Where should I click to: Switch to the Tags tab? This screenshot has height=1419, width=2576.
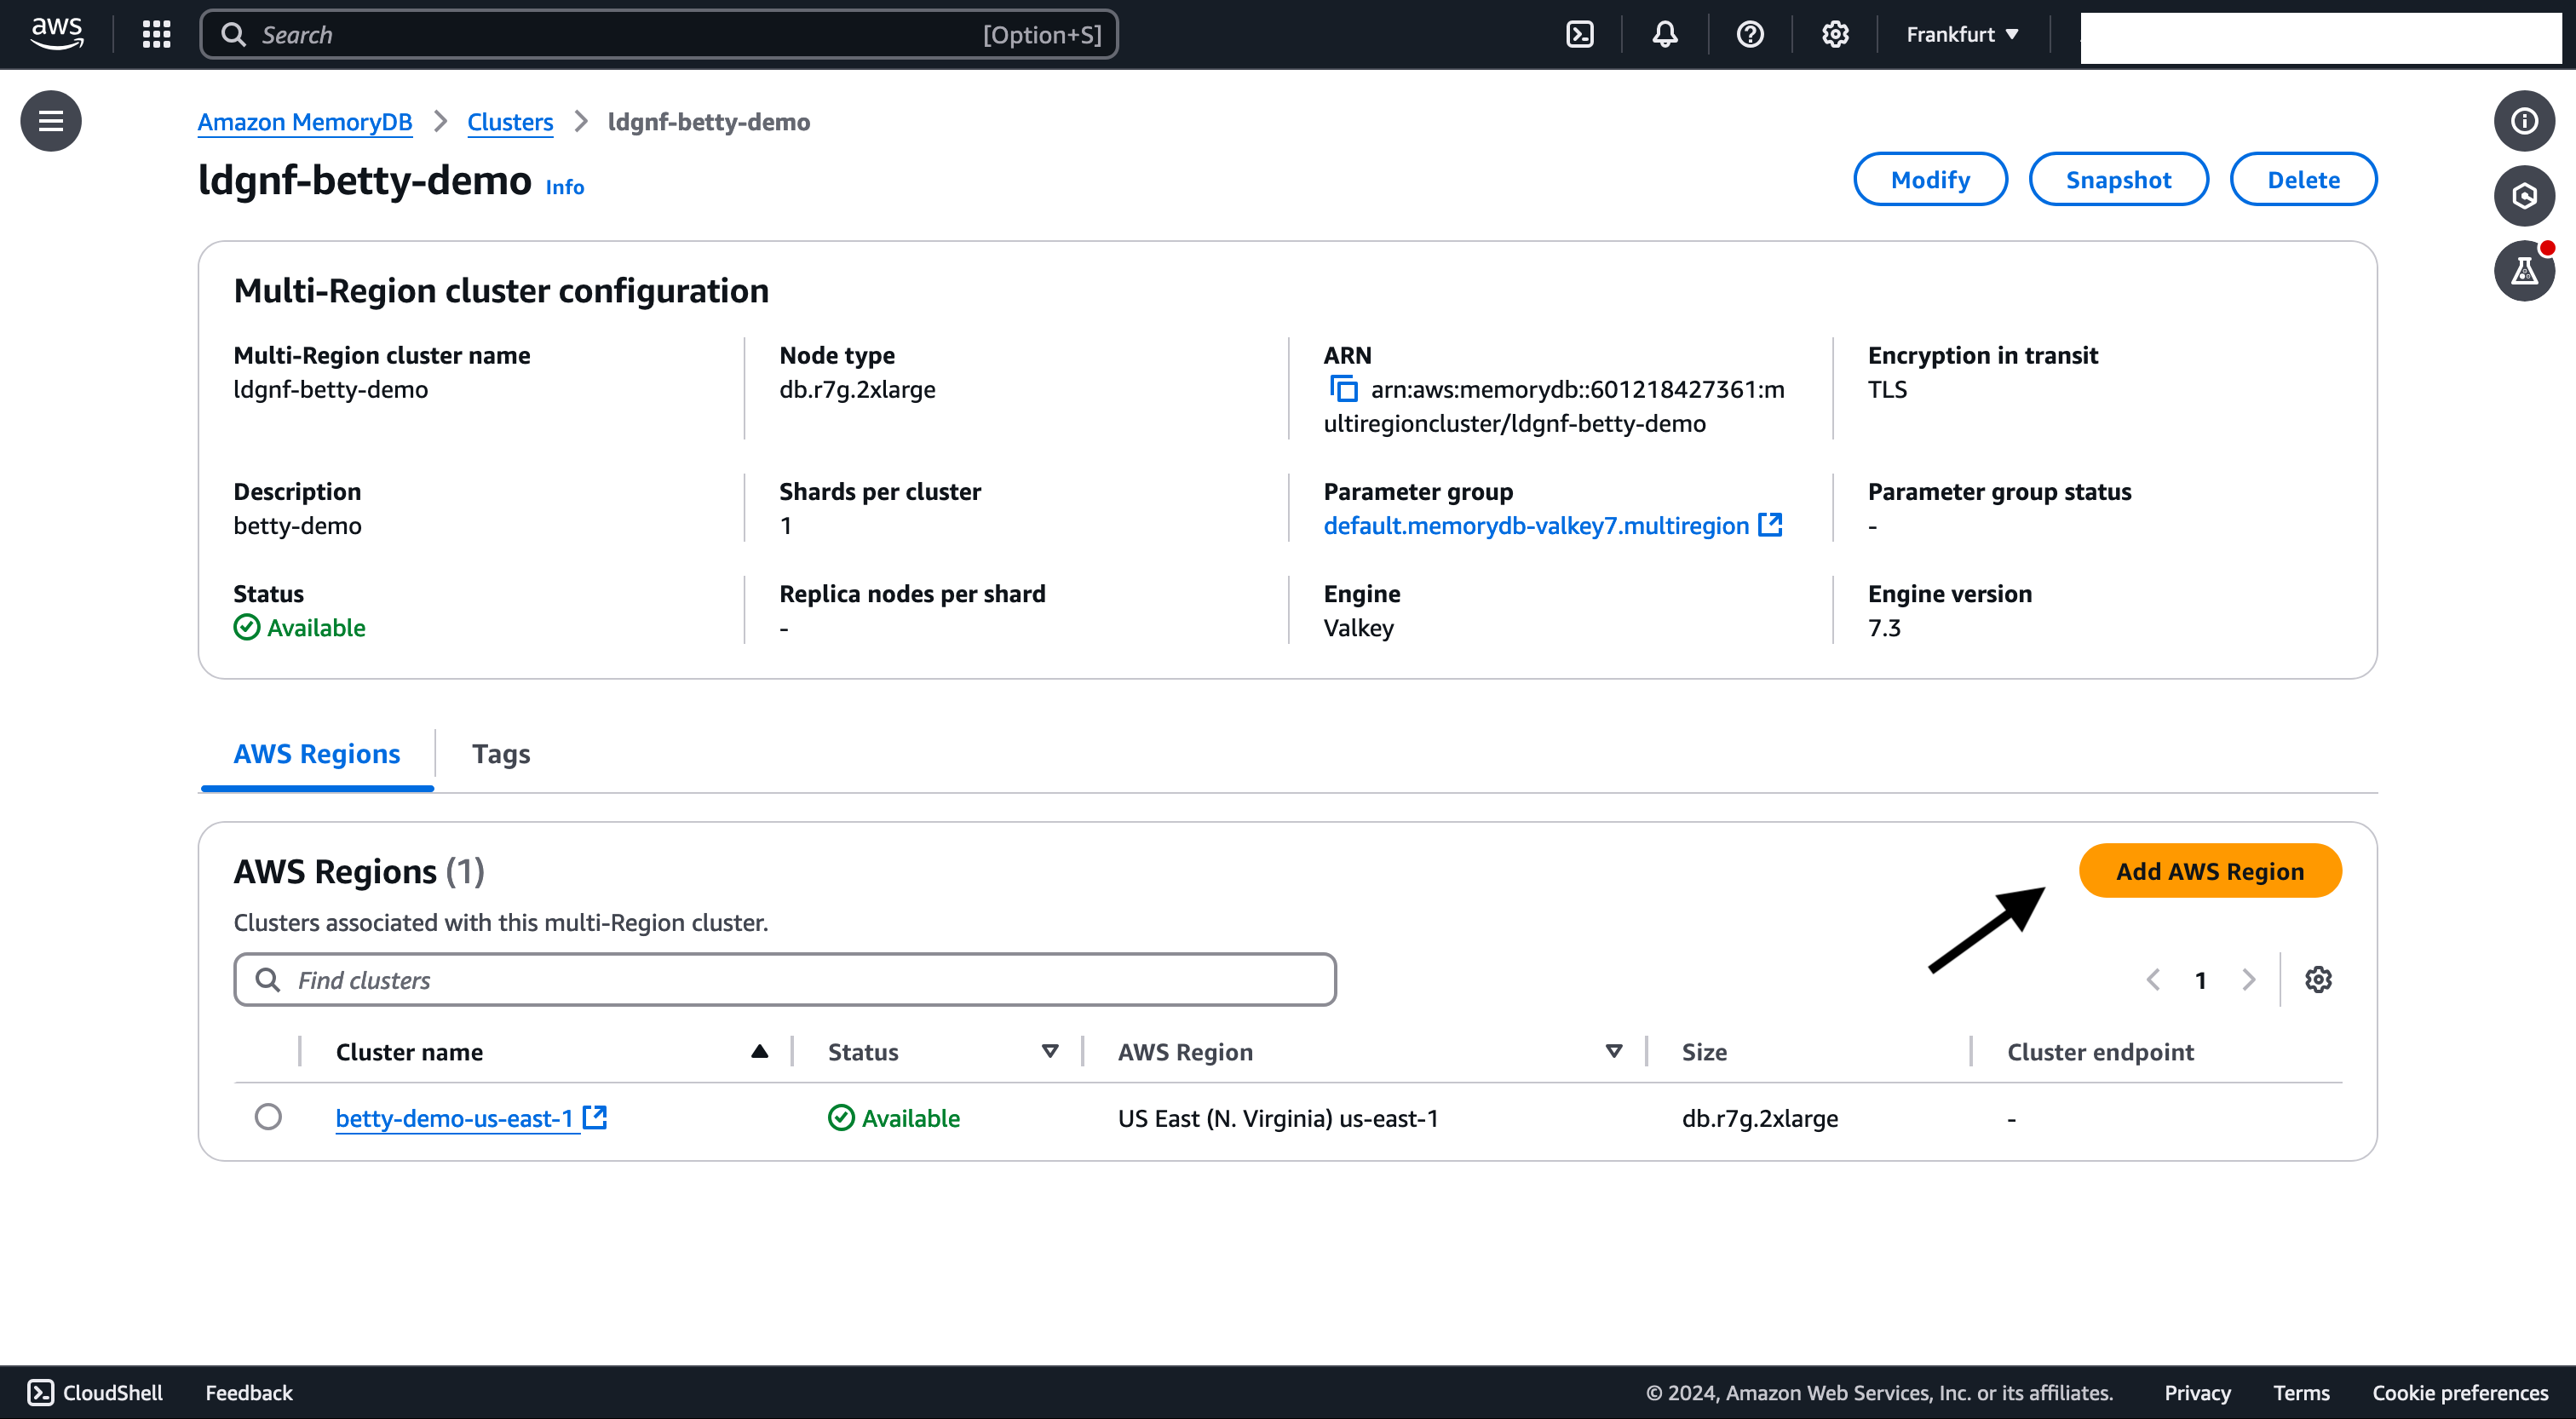click(x=501, y=753)
